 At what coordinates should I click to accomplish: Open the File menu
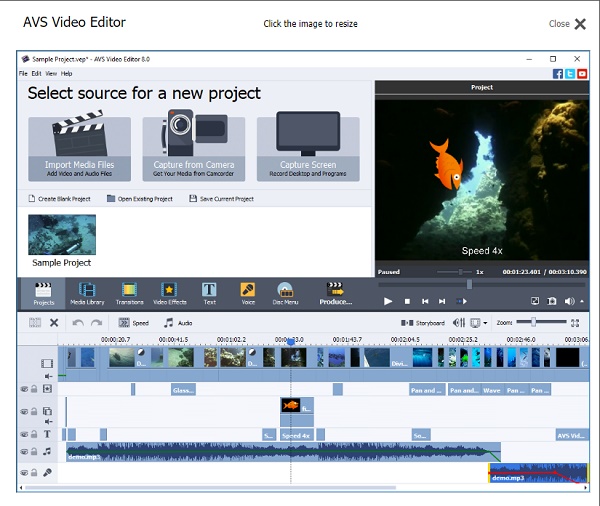point(23,73)
